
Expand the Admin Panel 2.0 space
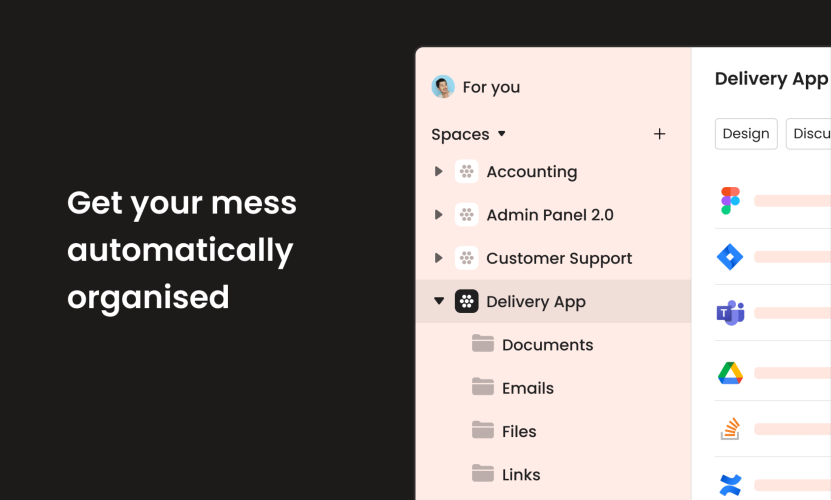tap(438, 215)
